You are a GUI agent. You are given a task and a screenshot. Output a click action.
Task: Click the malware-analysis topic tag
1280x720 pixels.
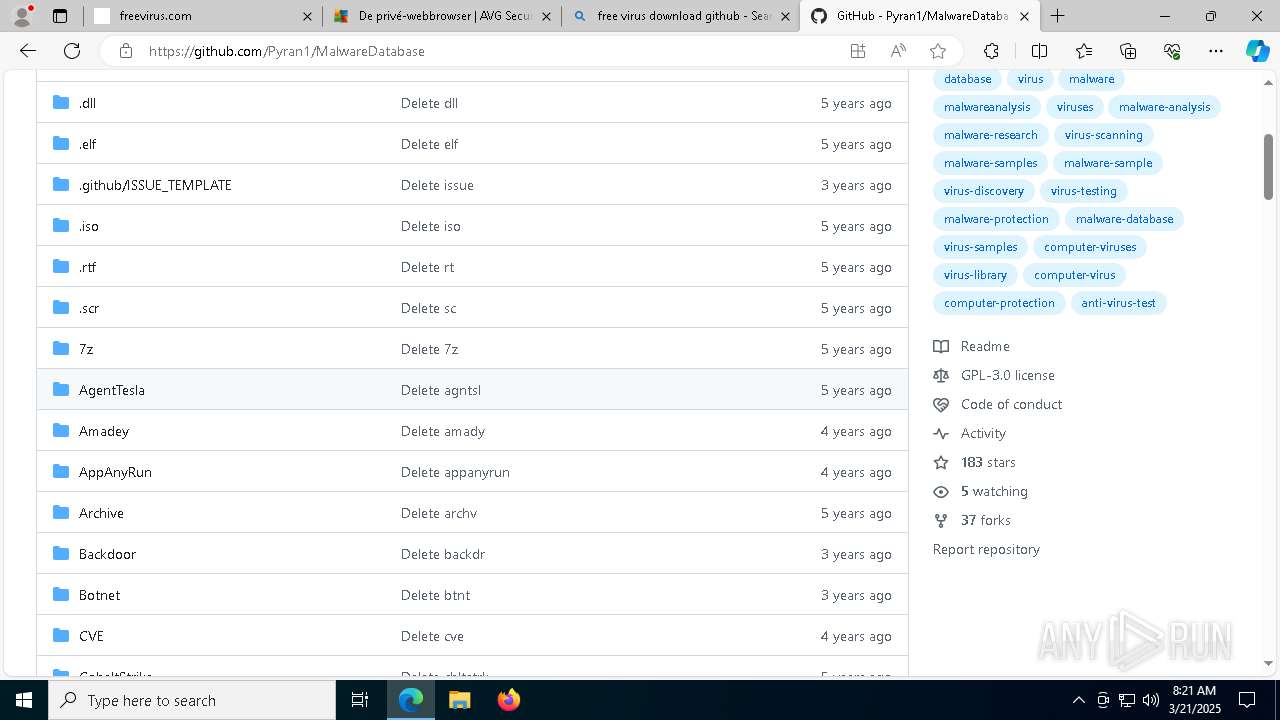point(1164,107)
